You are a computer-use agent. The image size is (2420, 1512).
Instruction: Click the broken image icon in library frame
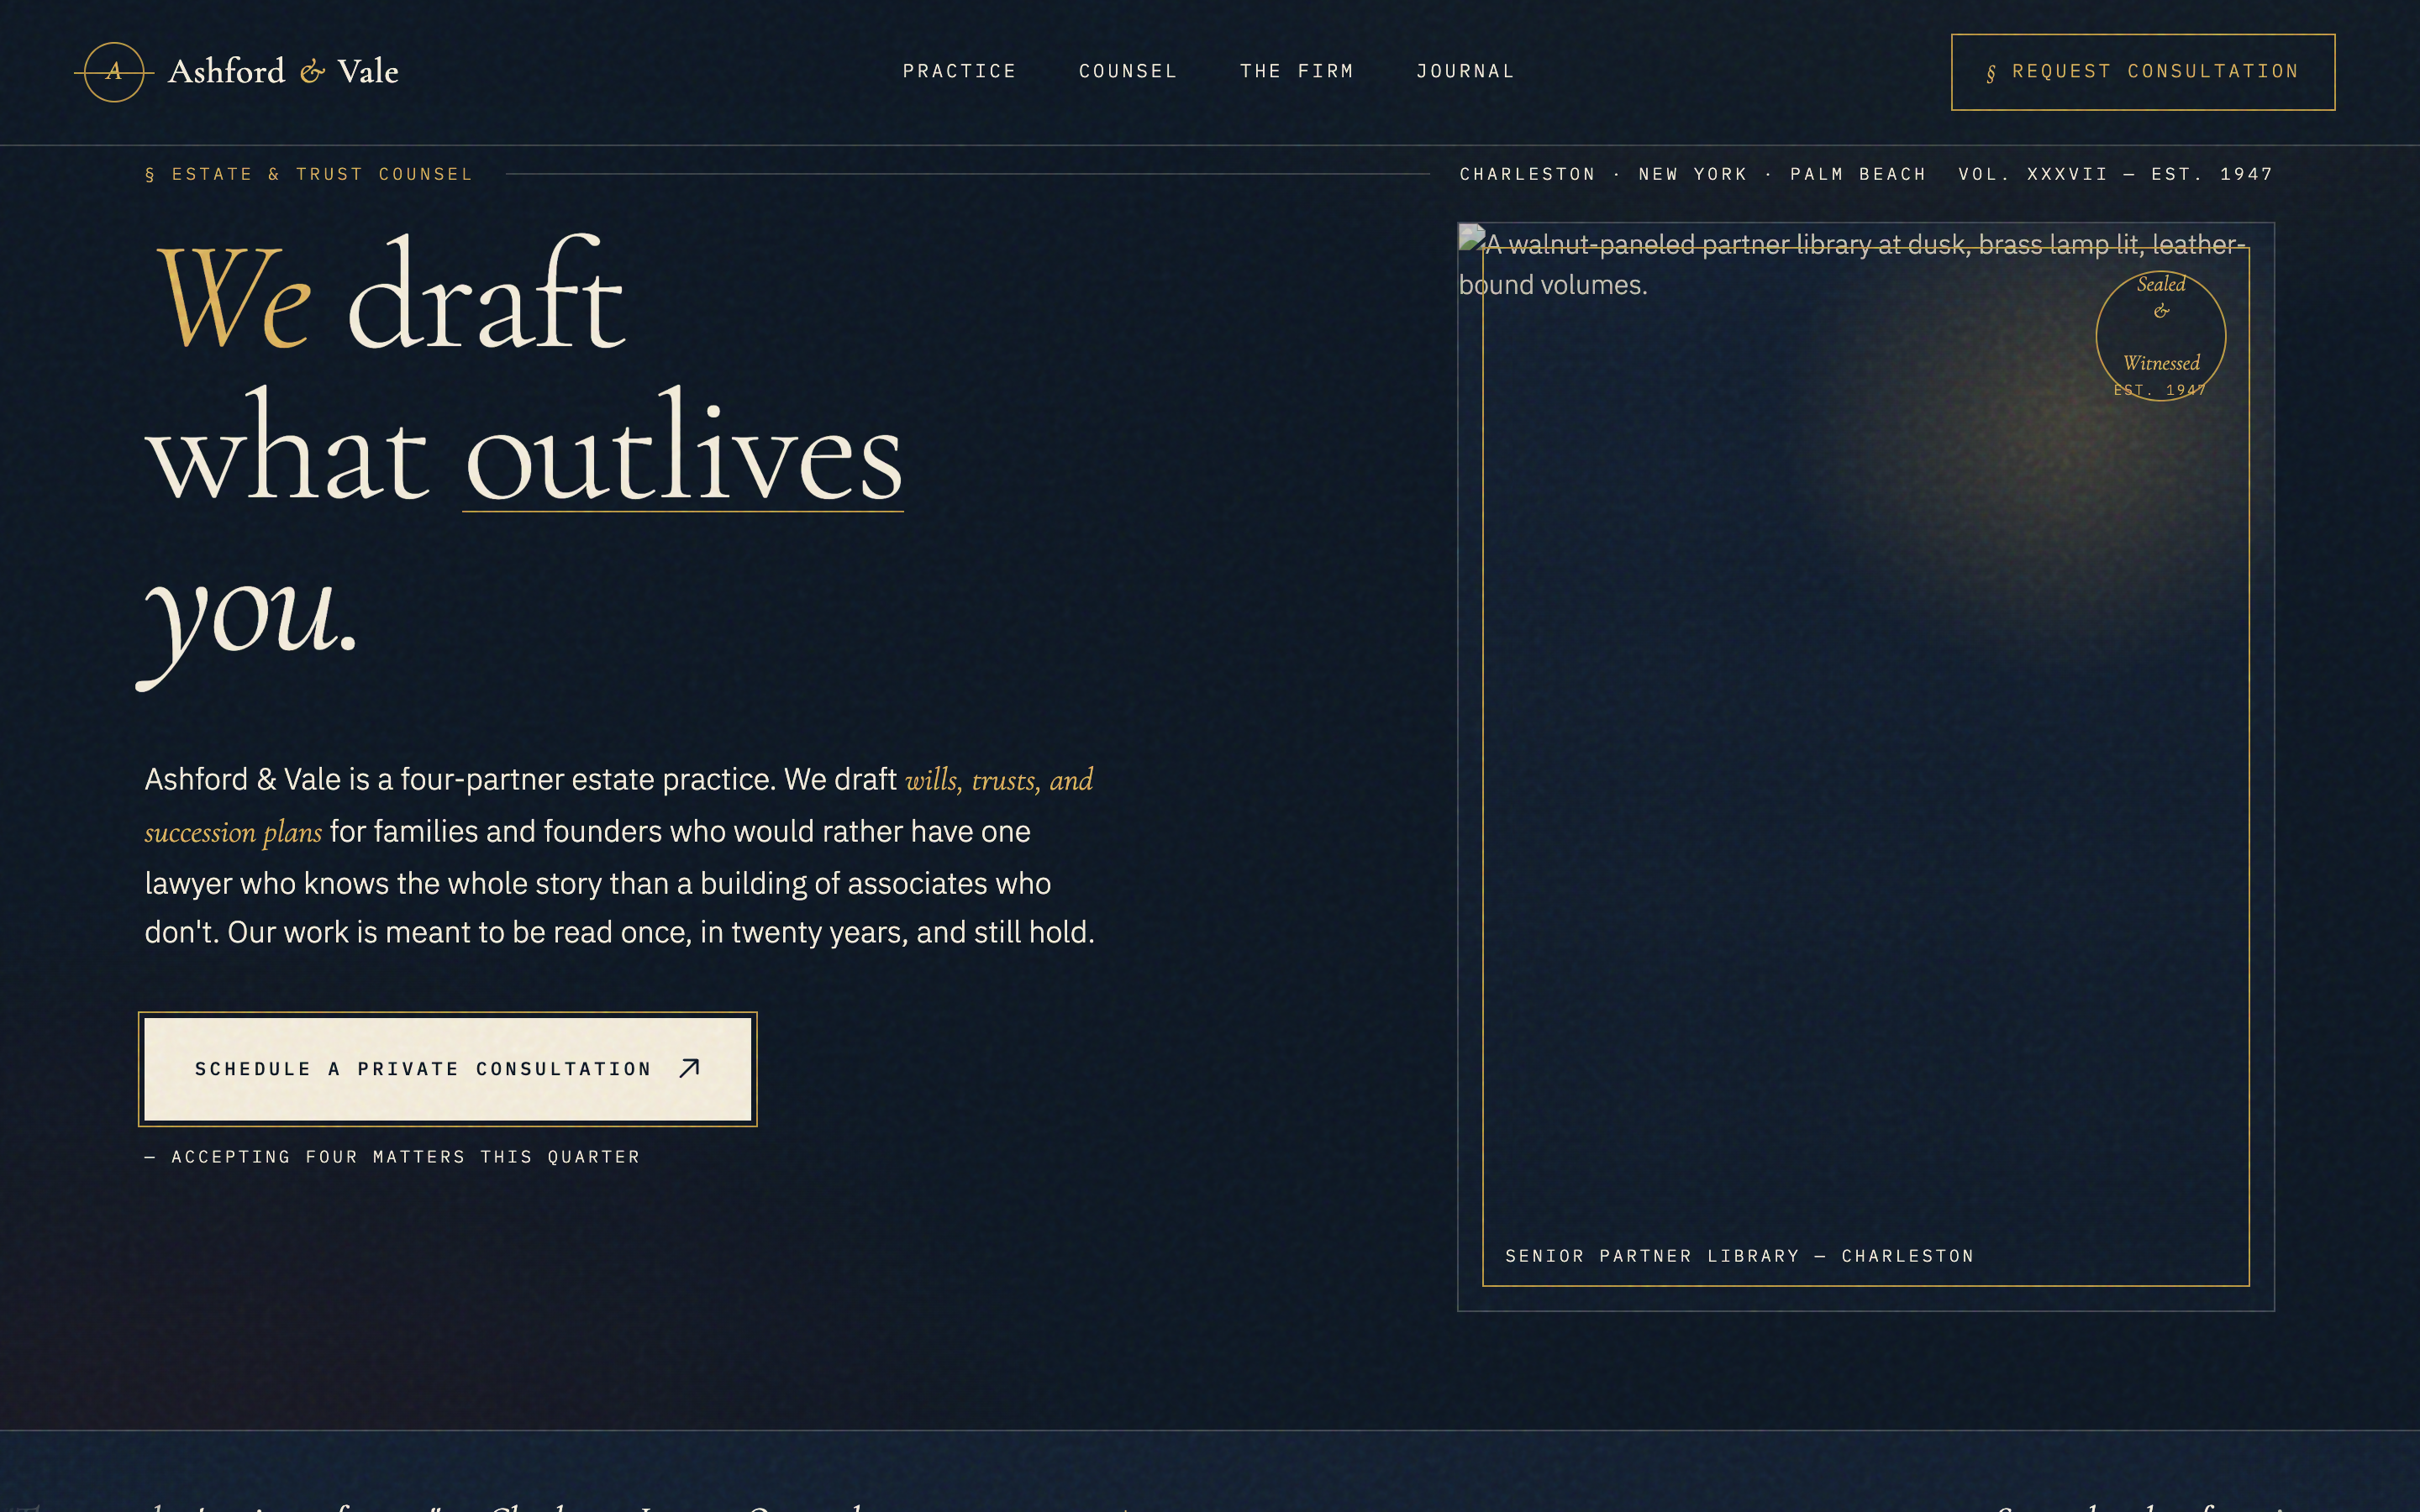point(1471,238)
